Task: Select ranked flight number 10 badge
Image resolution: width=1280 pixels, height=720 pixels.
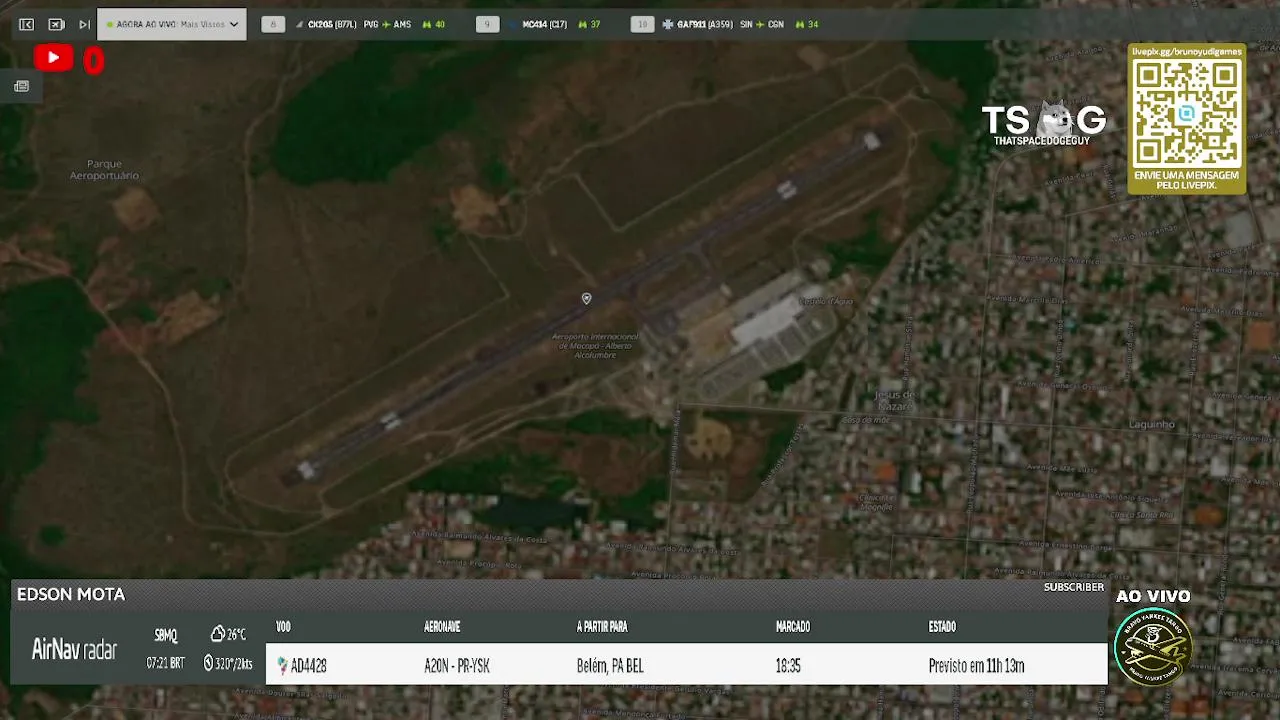Action: click(x=643, y=24)
